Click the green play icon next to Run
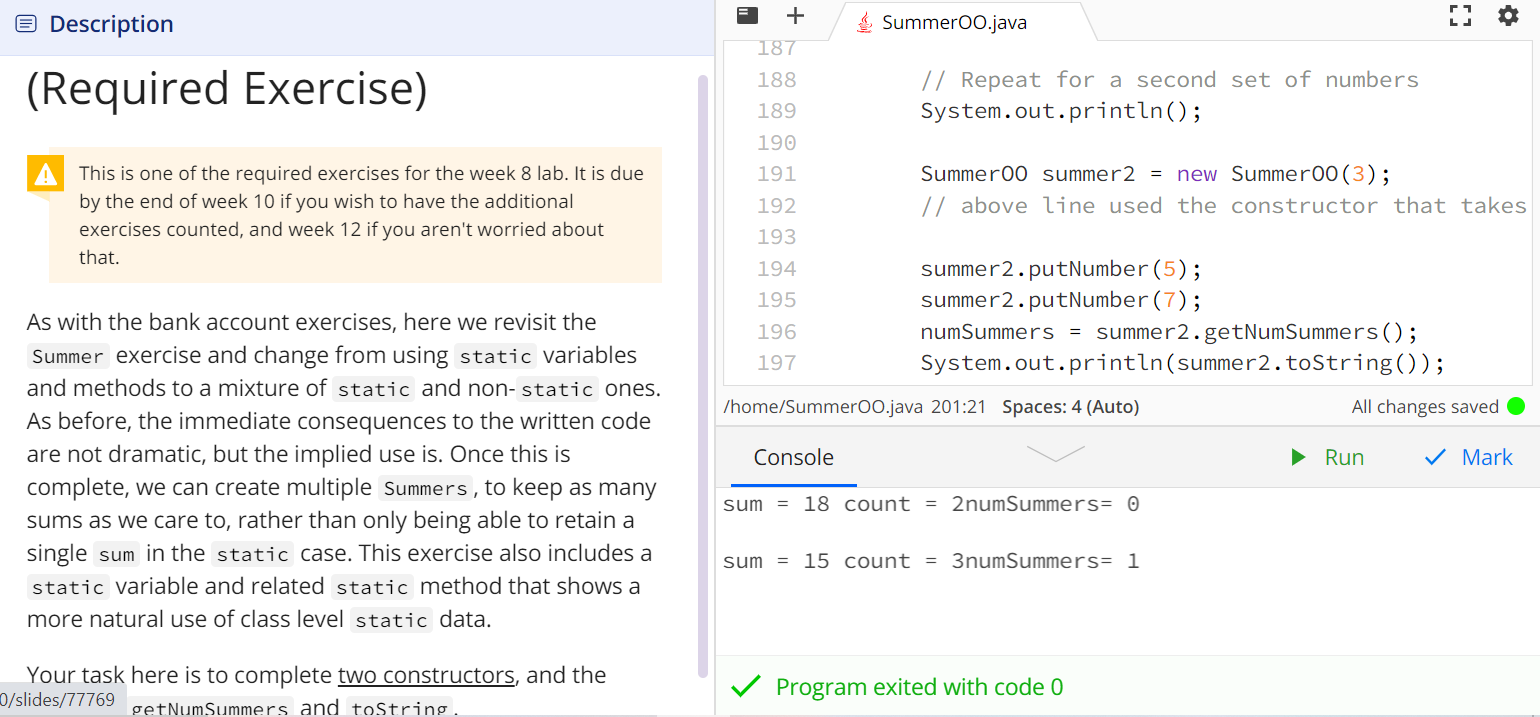1540x717 pixels. pos(1297,457)
